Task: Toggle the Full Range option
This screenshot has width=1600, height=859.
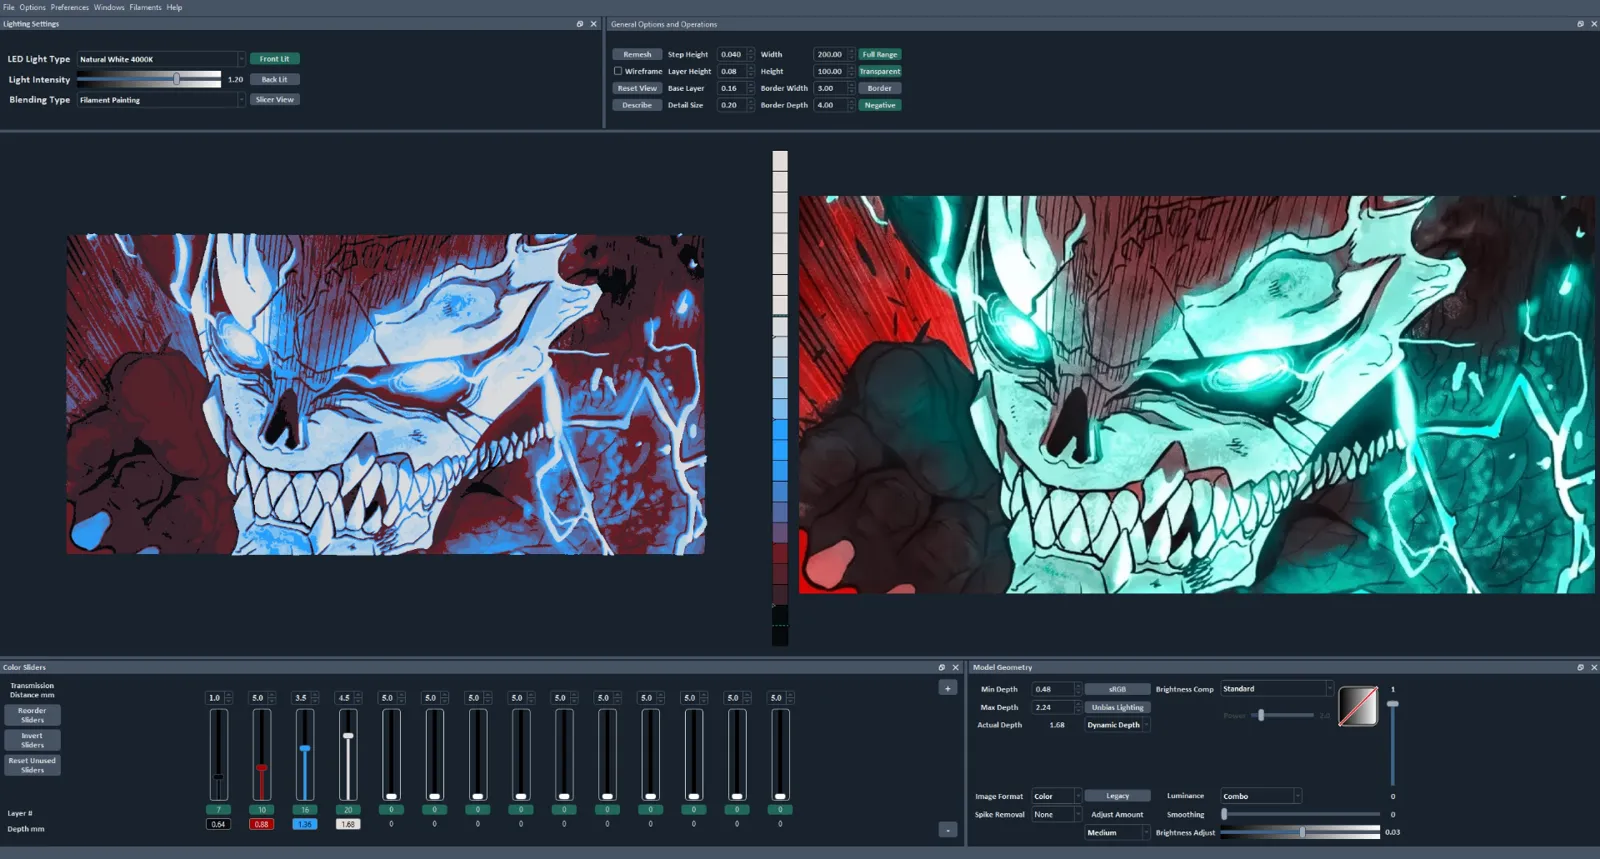Action: [x=880, y=54]
